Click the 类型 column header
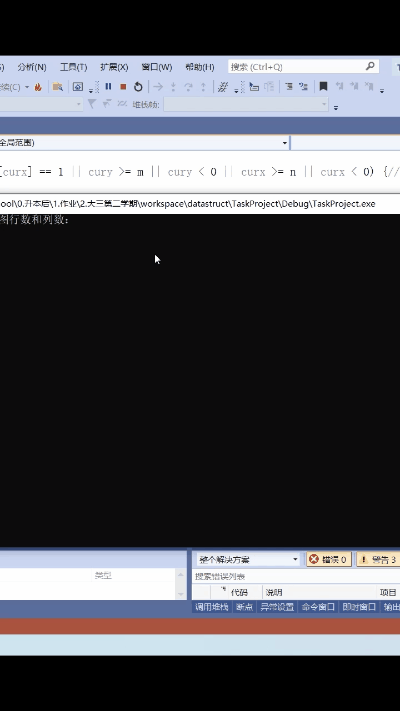Image resolution: width=400 pixels, height=711 pixels. [103, 575]
